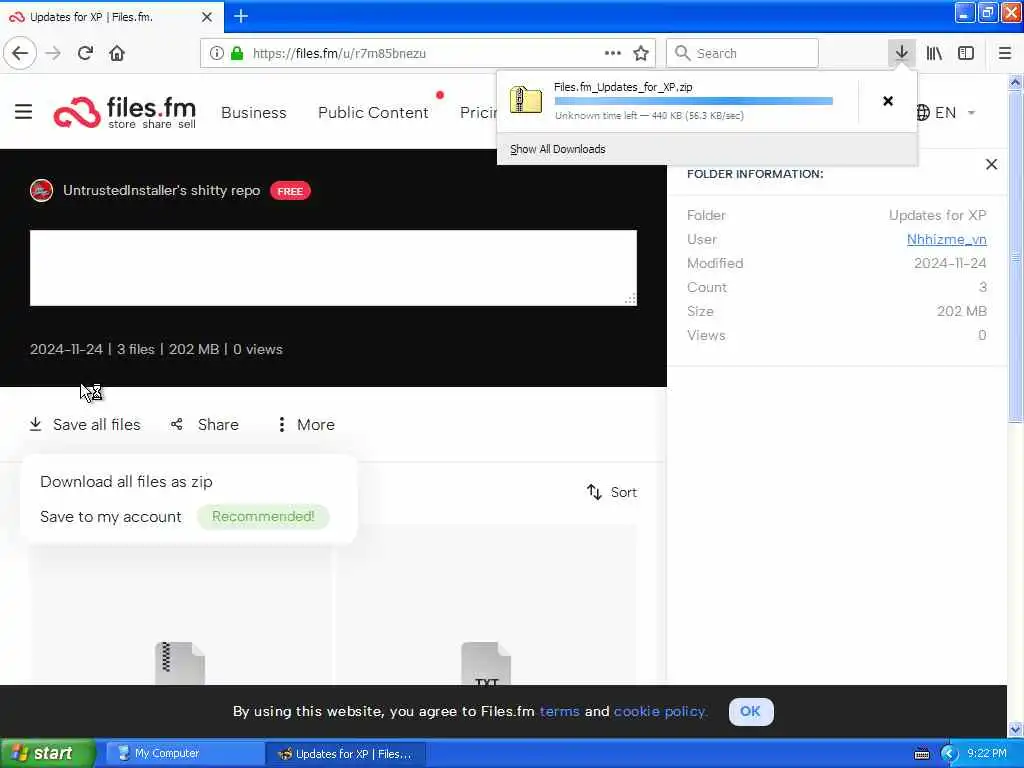Click the forward navigation arrow
Viewport: 1024px width, 768px height.
tap(53, 53)
